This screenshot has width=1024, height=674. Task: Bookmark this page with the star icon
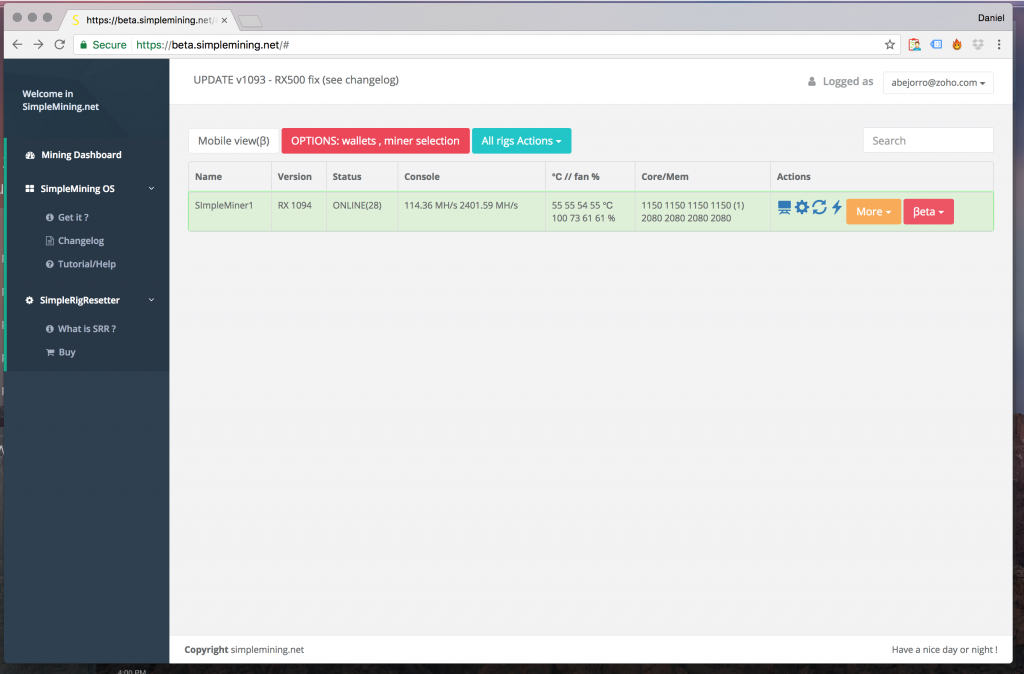pyautogui.click(x=889, y=44)
